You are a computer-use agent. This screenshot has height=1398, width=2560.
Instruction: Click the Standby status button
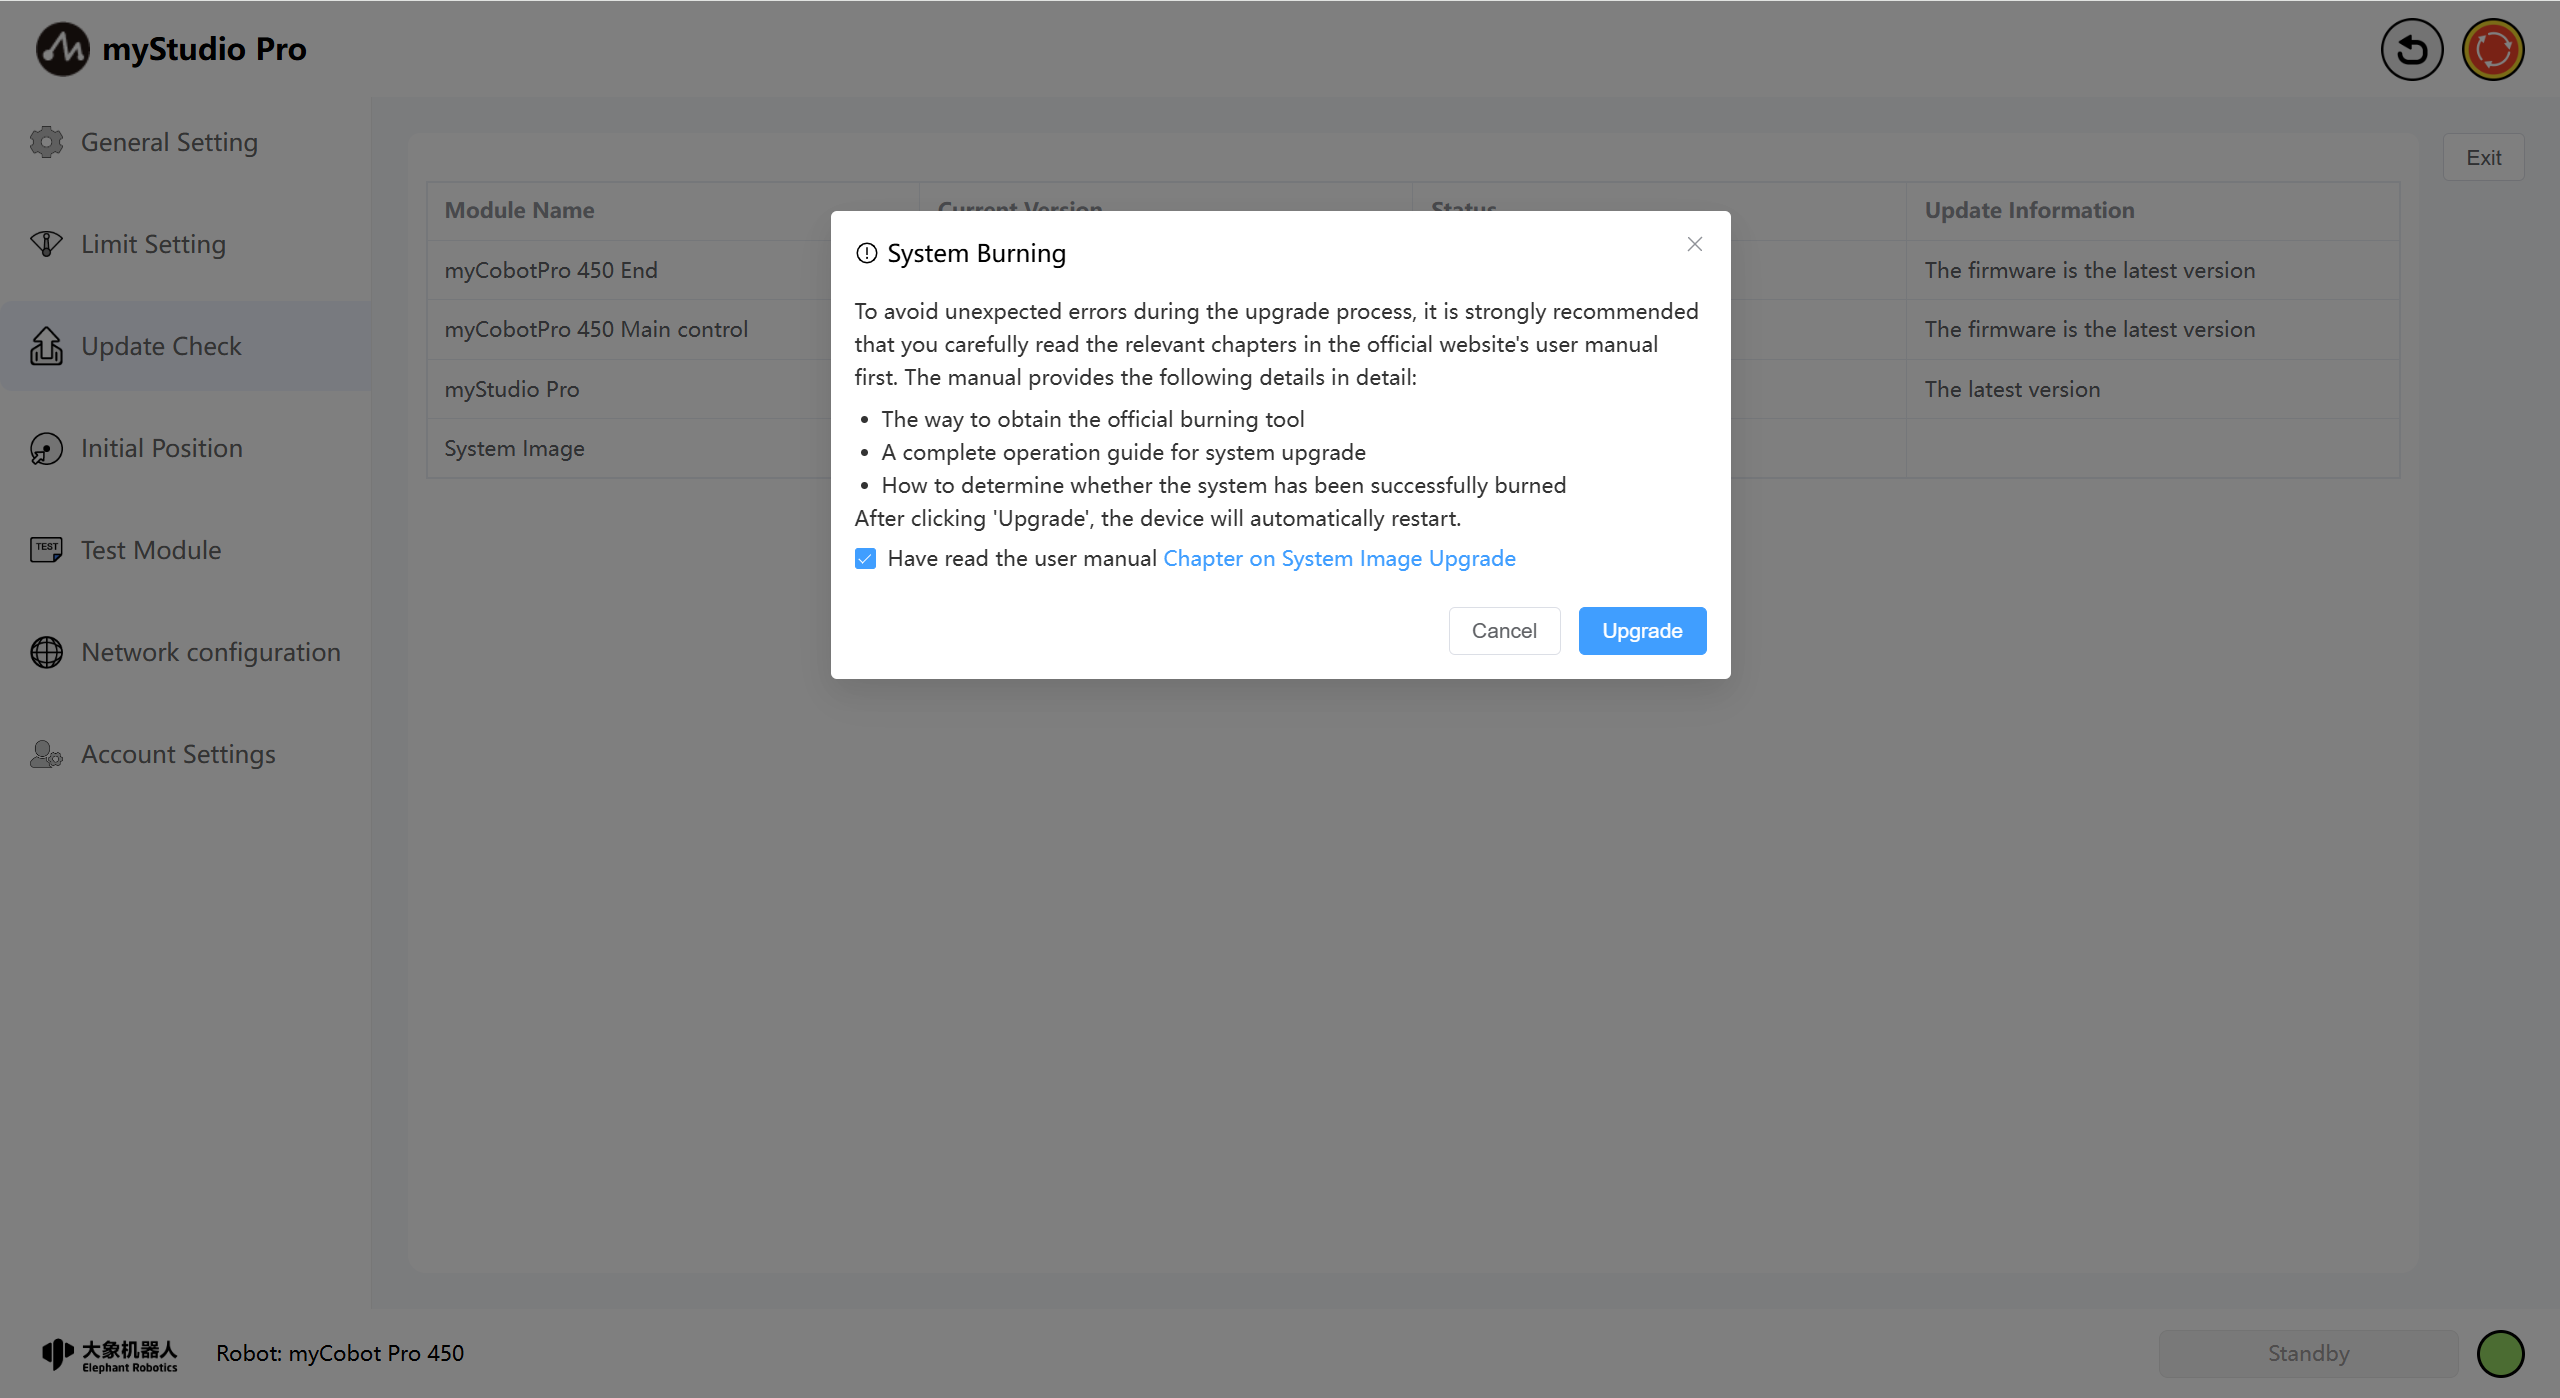2307,1353
